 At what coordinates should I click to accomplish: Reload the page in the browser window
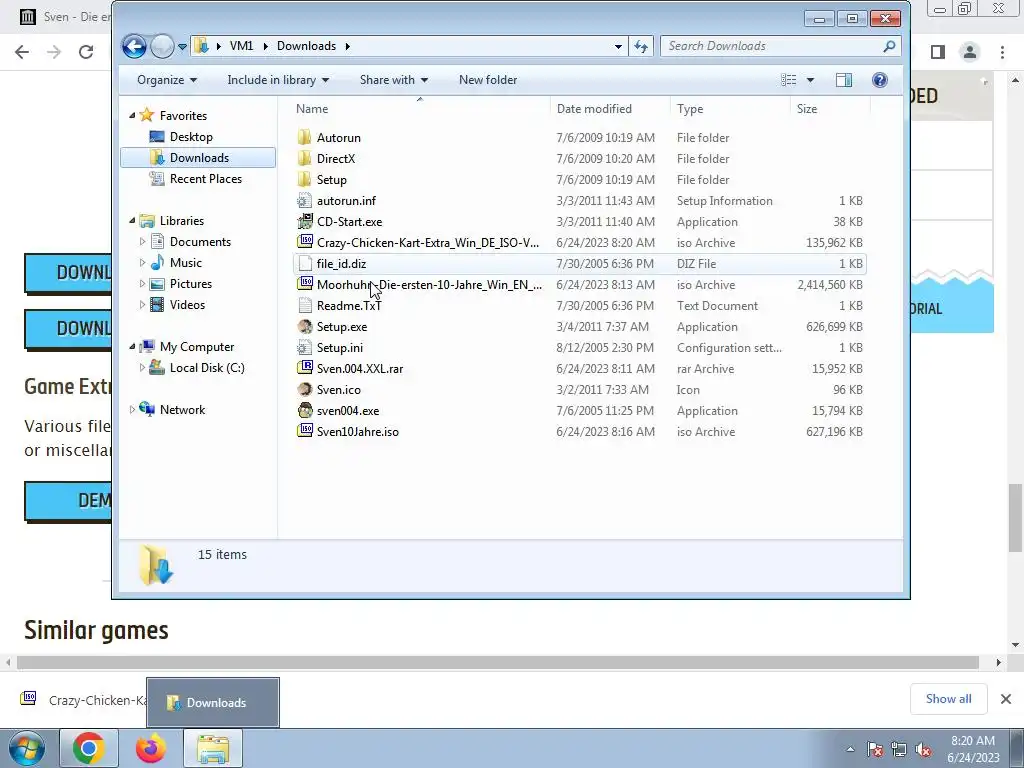point(86,52)
